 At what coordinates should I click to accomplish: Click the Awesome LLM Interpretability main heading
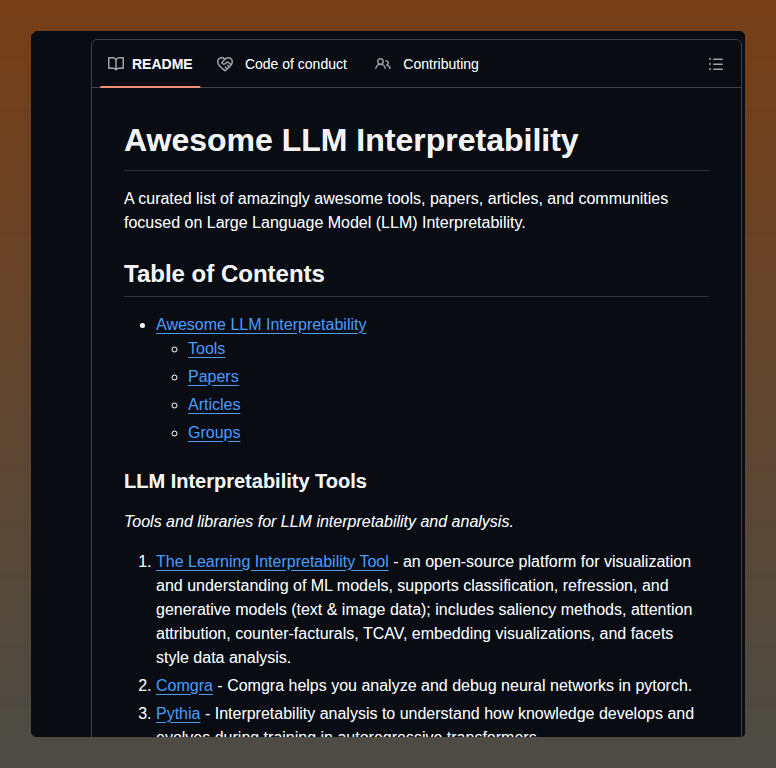[351, 141]
